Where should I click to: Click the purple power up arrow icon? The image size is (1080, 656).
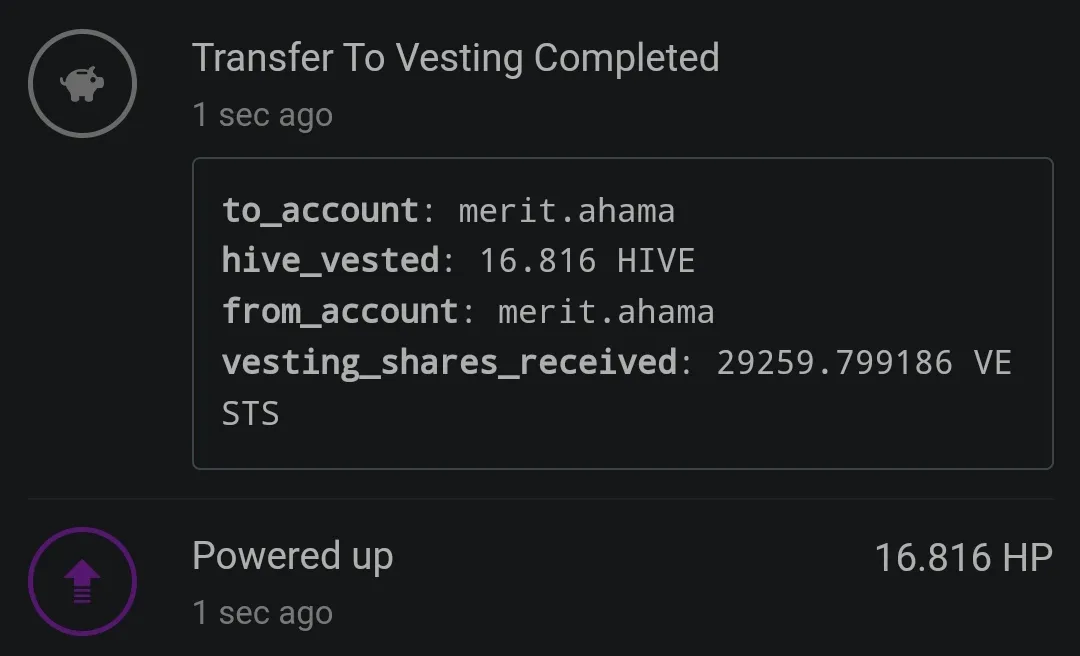click(82, 581)
